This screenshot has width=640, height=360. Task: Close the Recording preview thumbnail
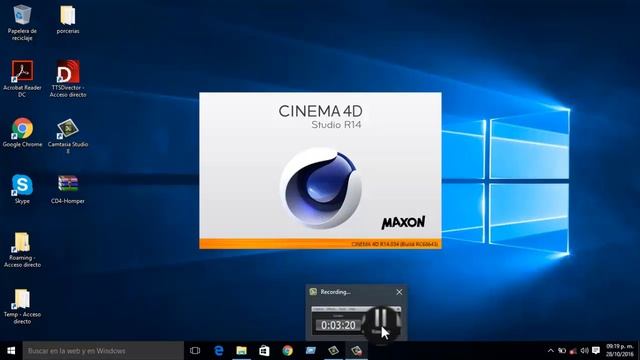click(399, 292)
